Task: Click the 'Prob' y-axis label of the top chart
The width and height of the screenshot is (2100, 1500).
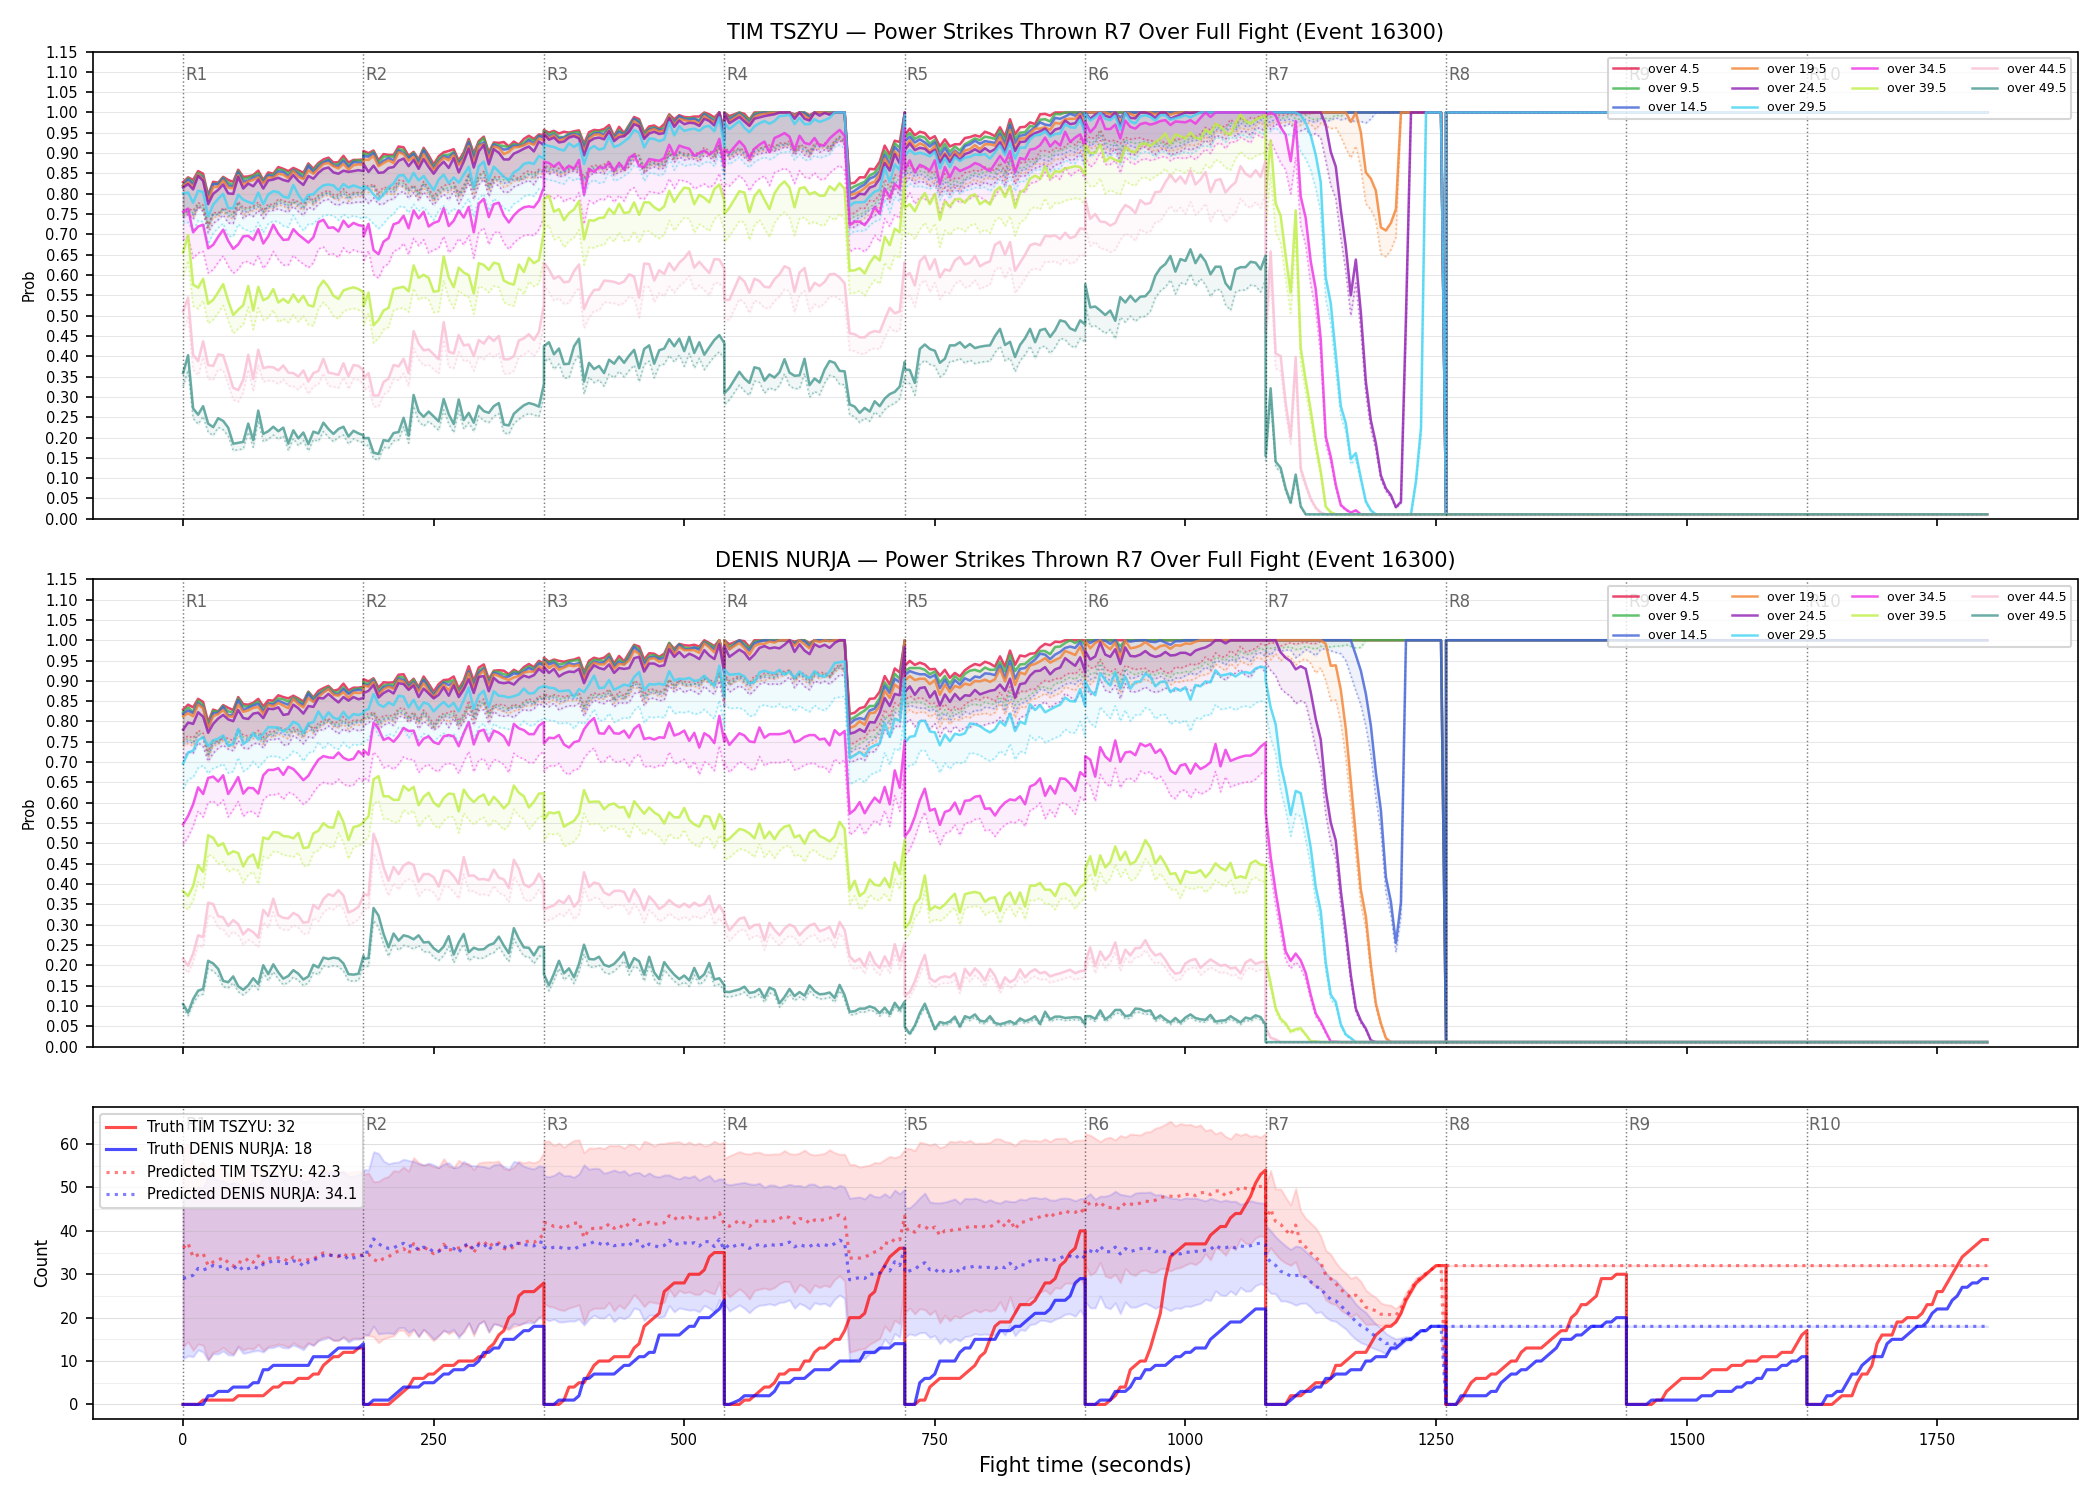Action: [29, 287]
